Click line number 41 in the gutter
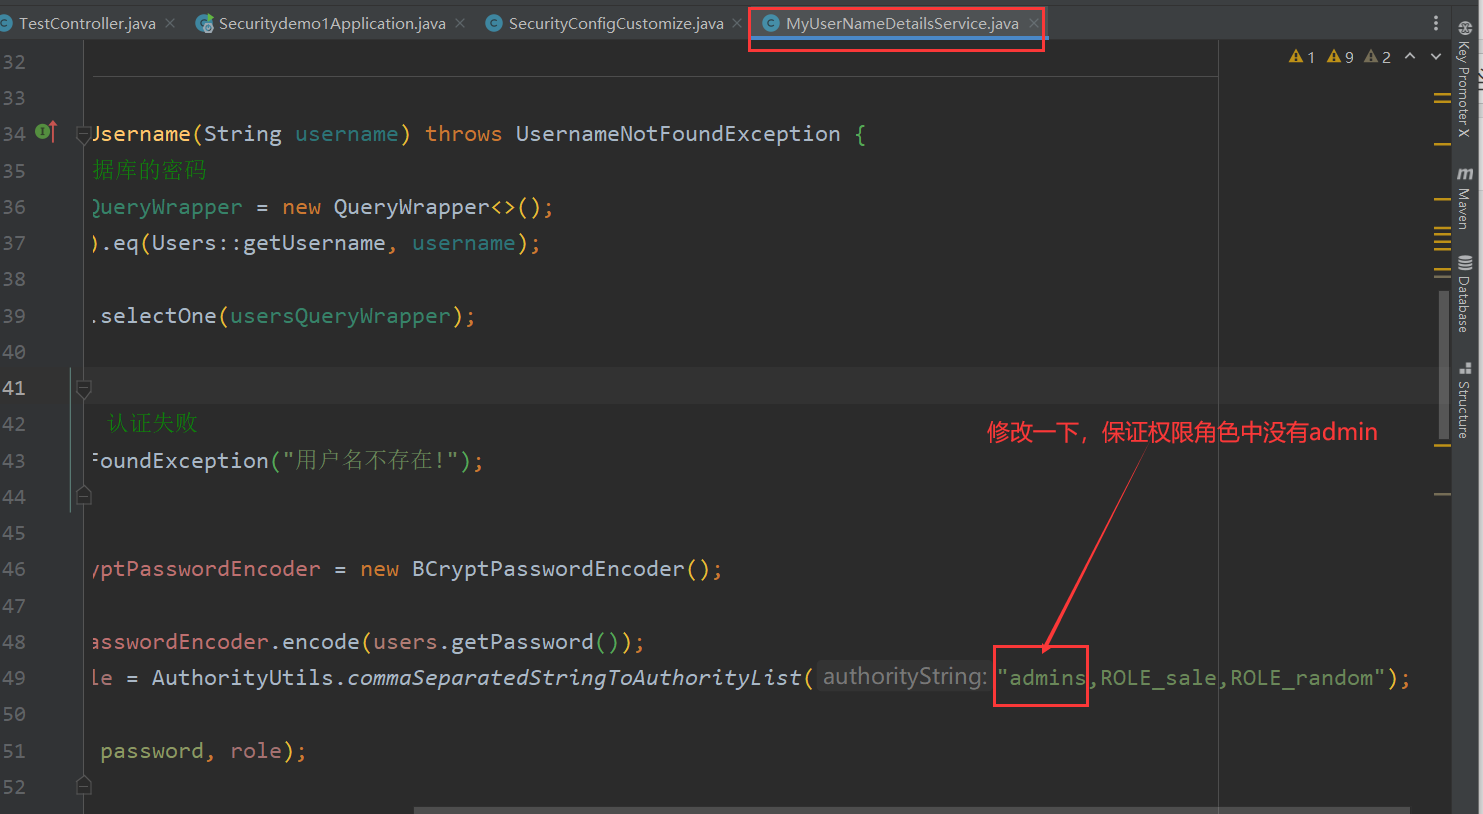Screen dimensions: 1483x814 [14, 388]
